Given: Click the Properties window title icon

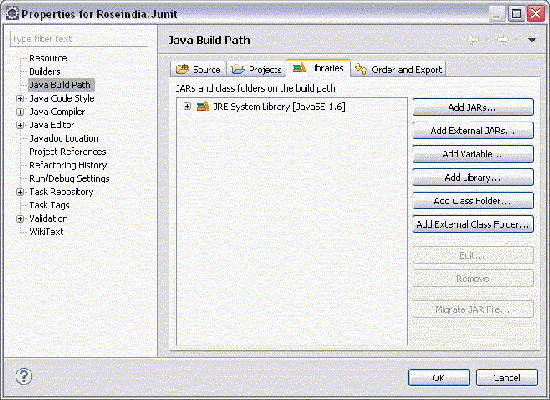Looking at the screenshot, I should [x=12, y=13].
